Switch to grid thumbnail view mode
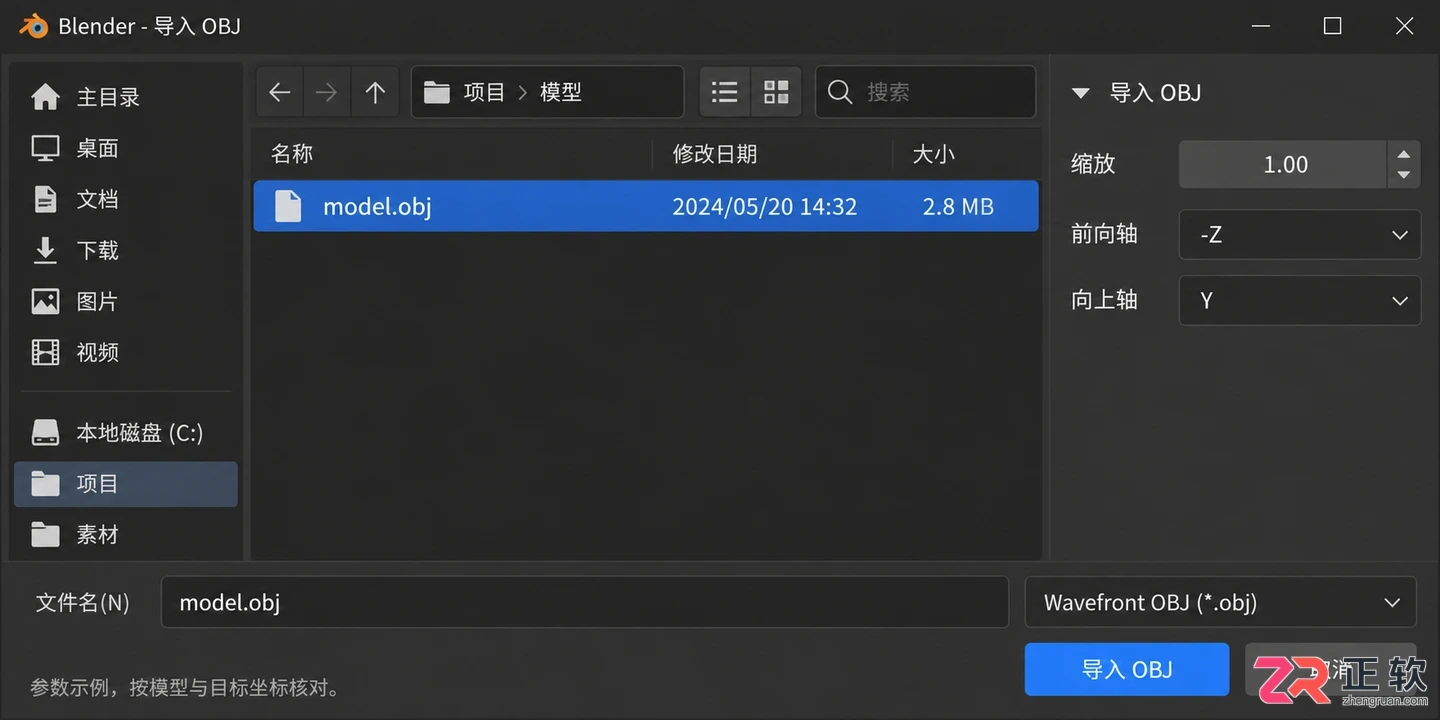1440x720 pixels. (776, 93)
